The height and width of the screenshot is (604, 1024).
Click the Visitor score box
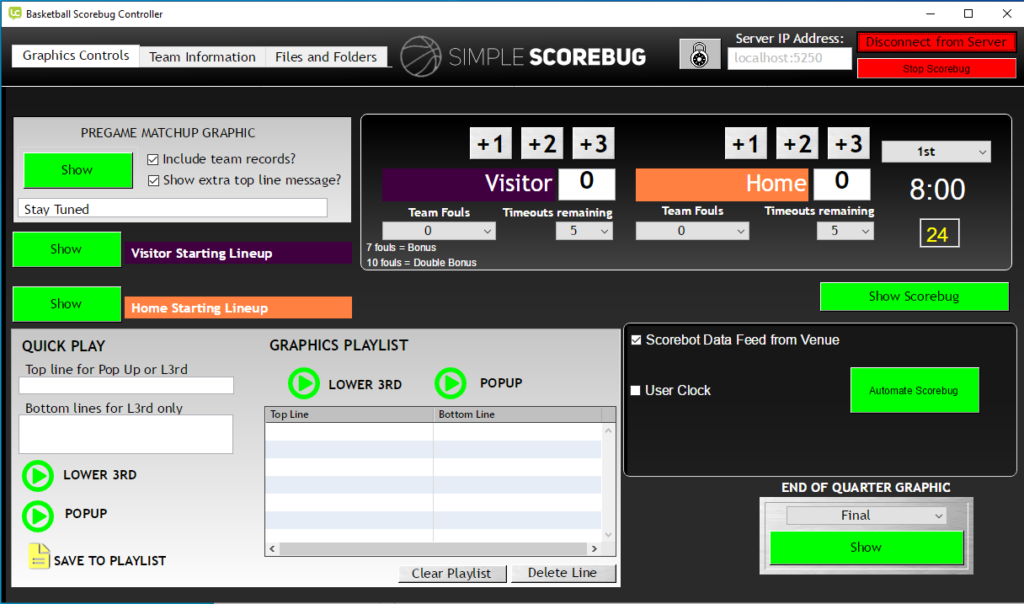pos(587,183)
